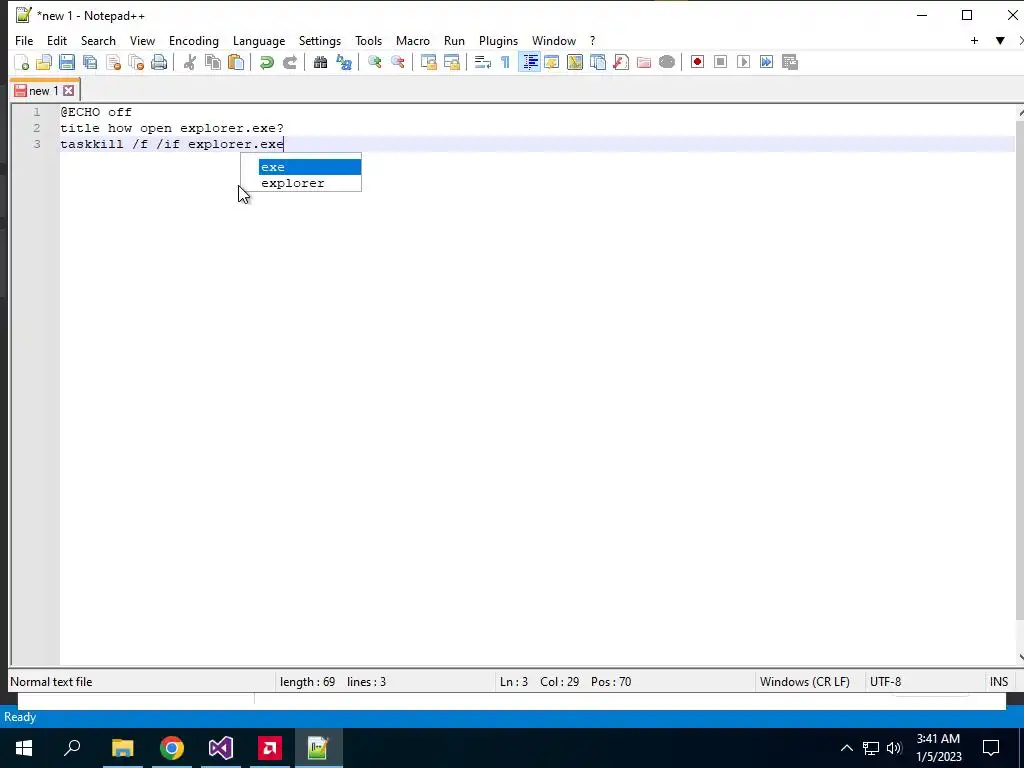The width and height of the screenshot is (1024, 768).
Task: Open the Plugins menu
Action: click(498, 40)
